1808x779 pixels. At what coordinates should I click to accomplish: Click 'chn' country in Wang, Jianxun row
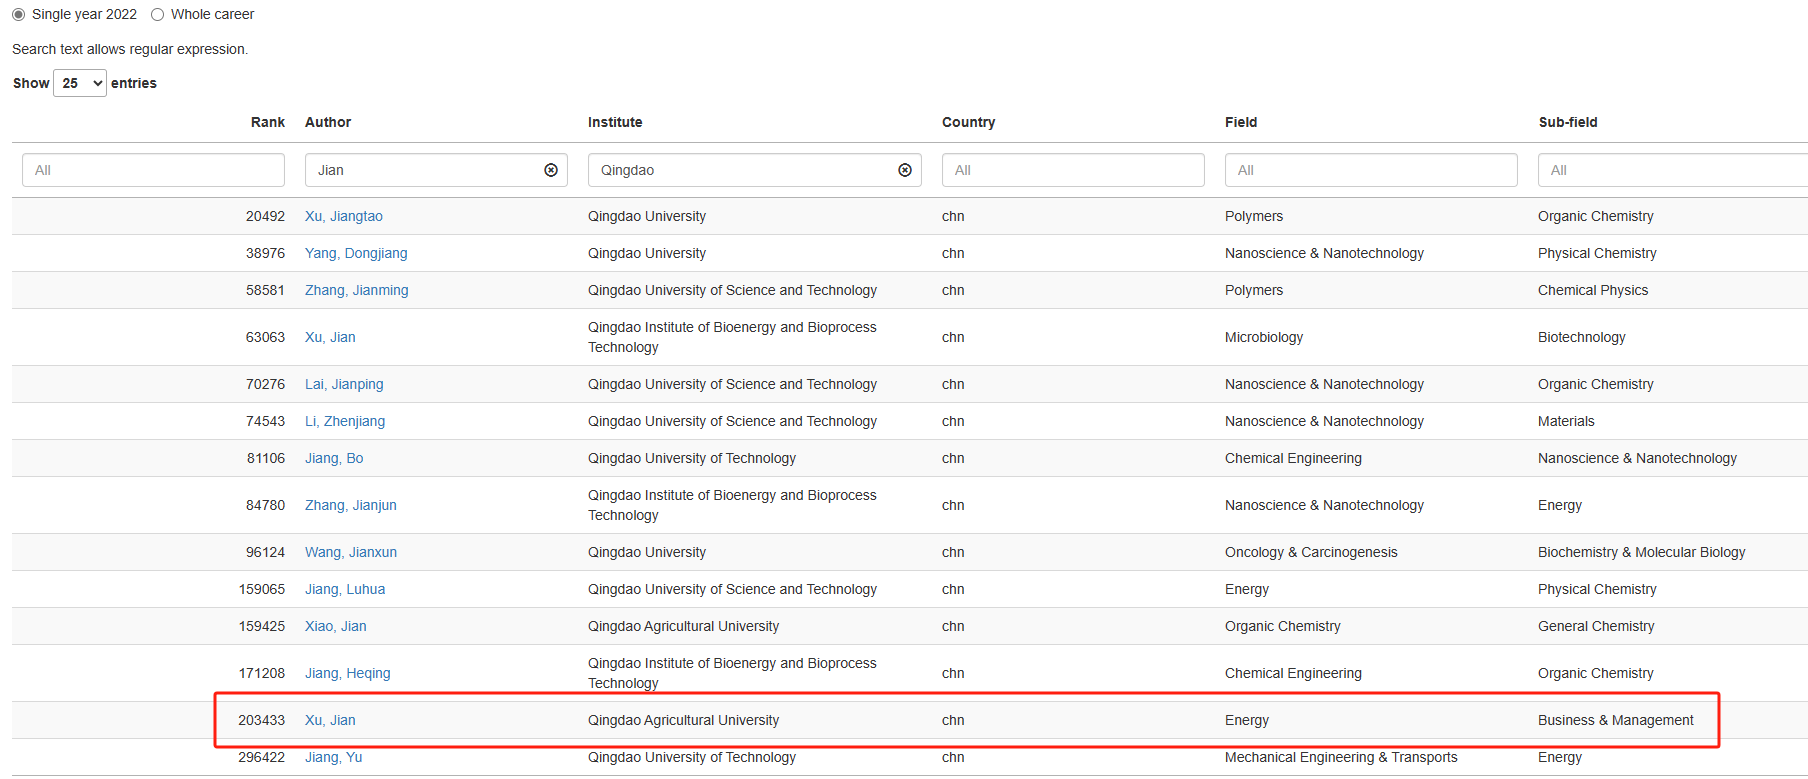coord(953,552)
